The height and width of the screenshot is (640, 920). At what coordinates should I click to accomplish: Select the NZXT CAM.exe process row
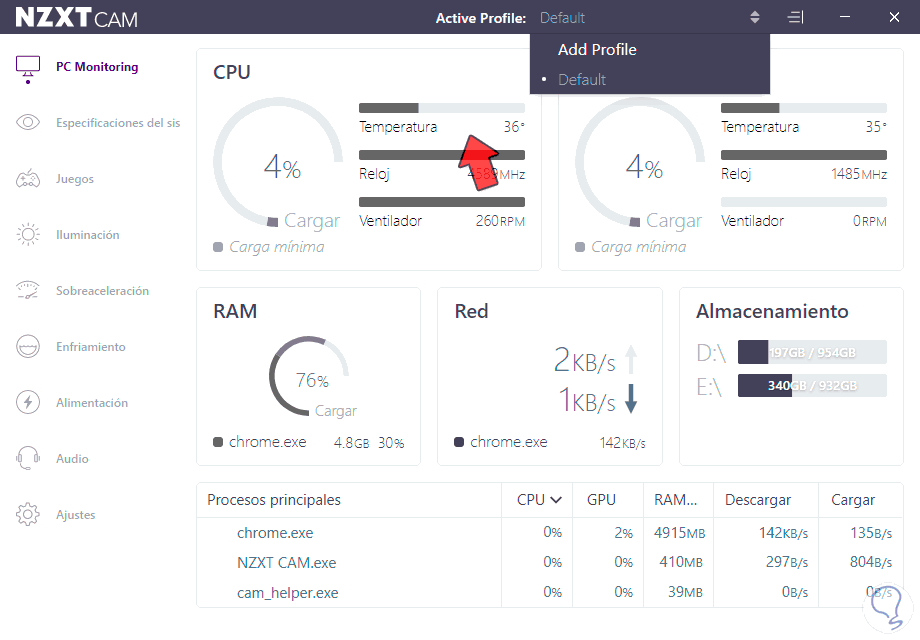pos(550,562)
